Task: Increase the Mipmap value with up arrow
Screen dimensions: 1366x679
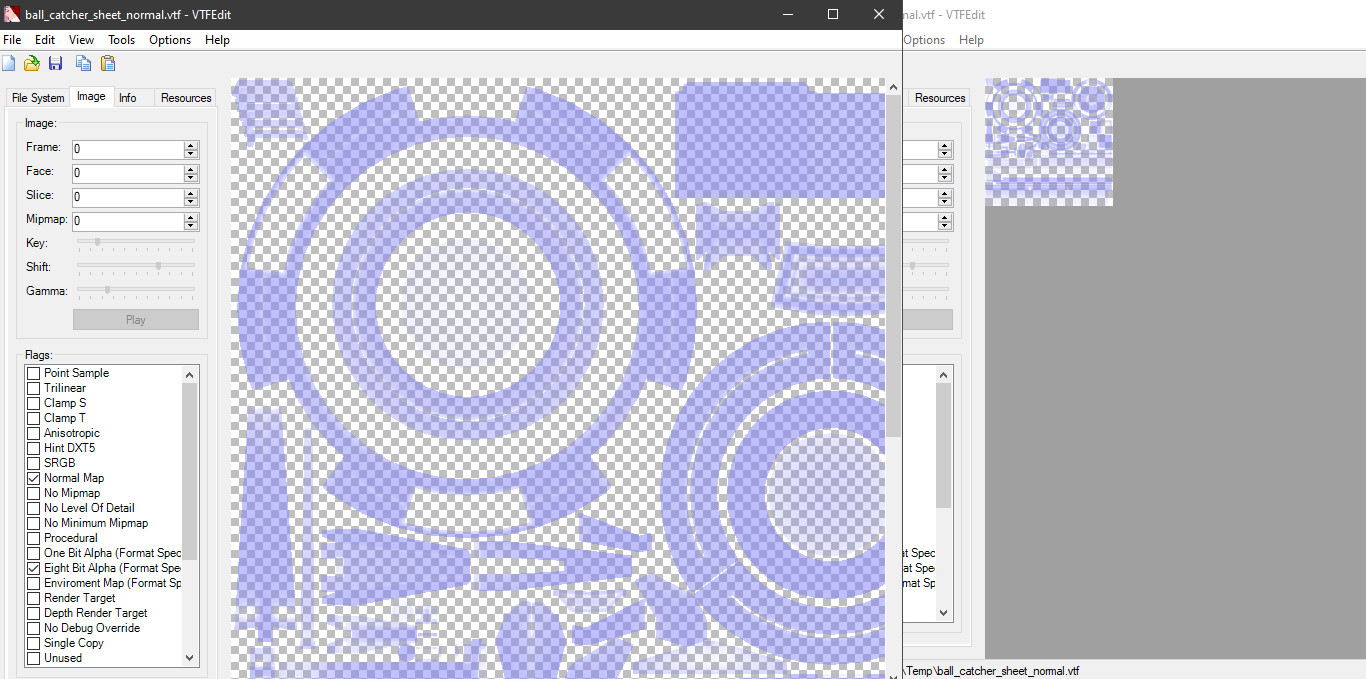Action: pyautogui.click(x=191, y=217)
